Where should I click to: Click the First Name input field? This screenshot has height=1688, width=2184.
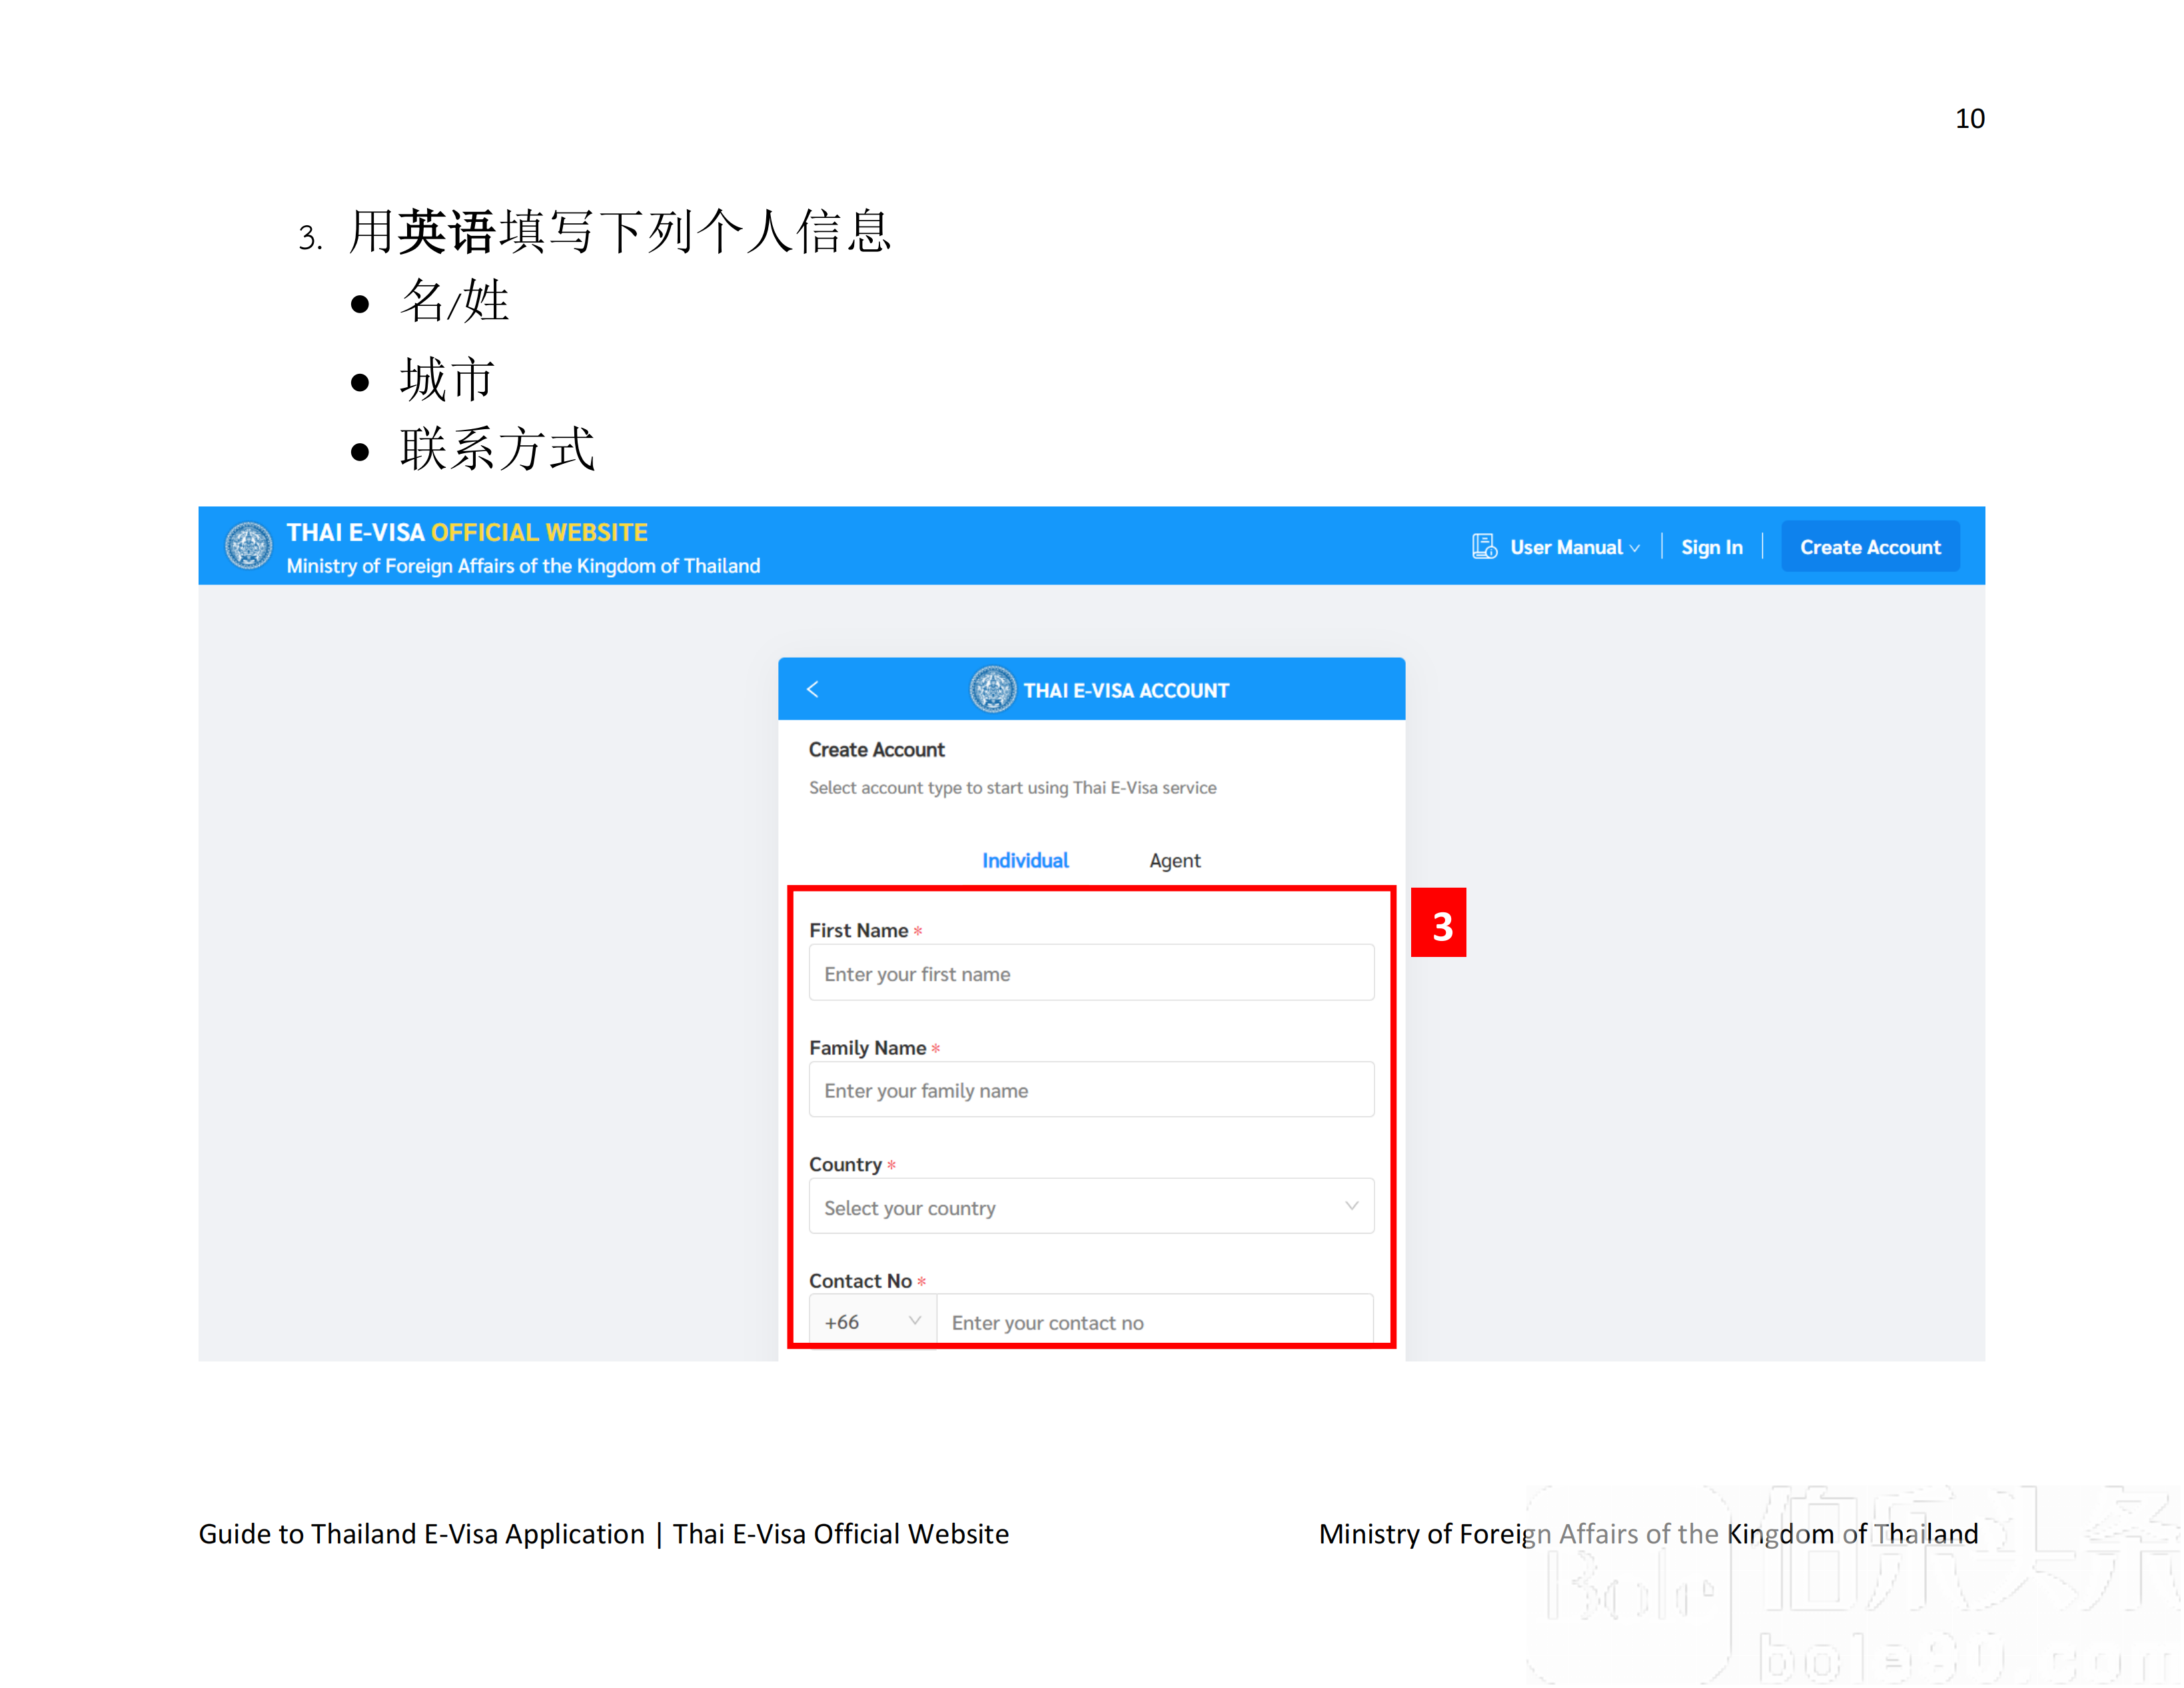click(1092, 972)
